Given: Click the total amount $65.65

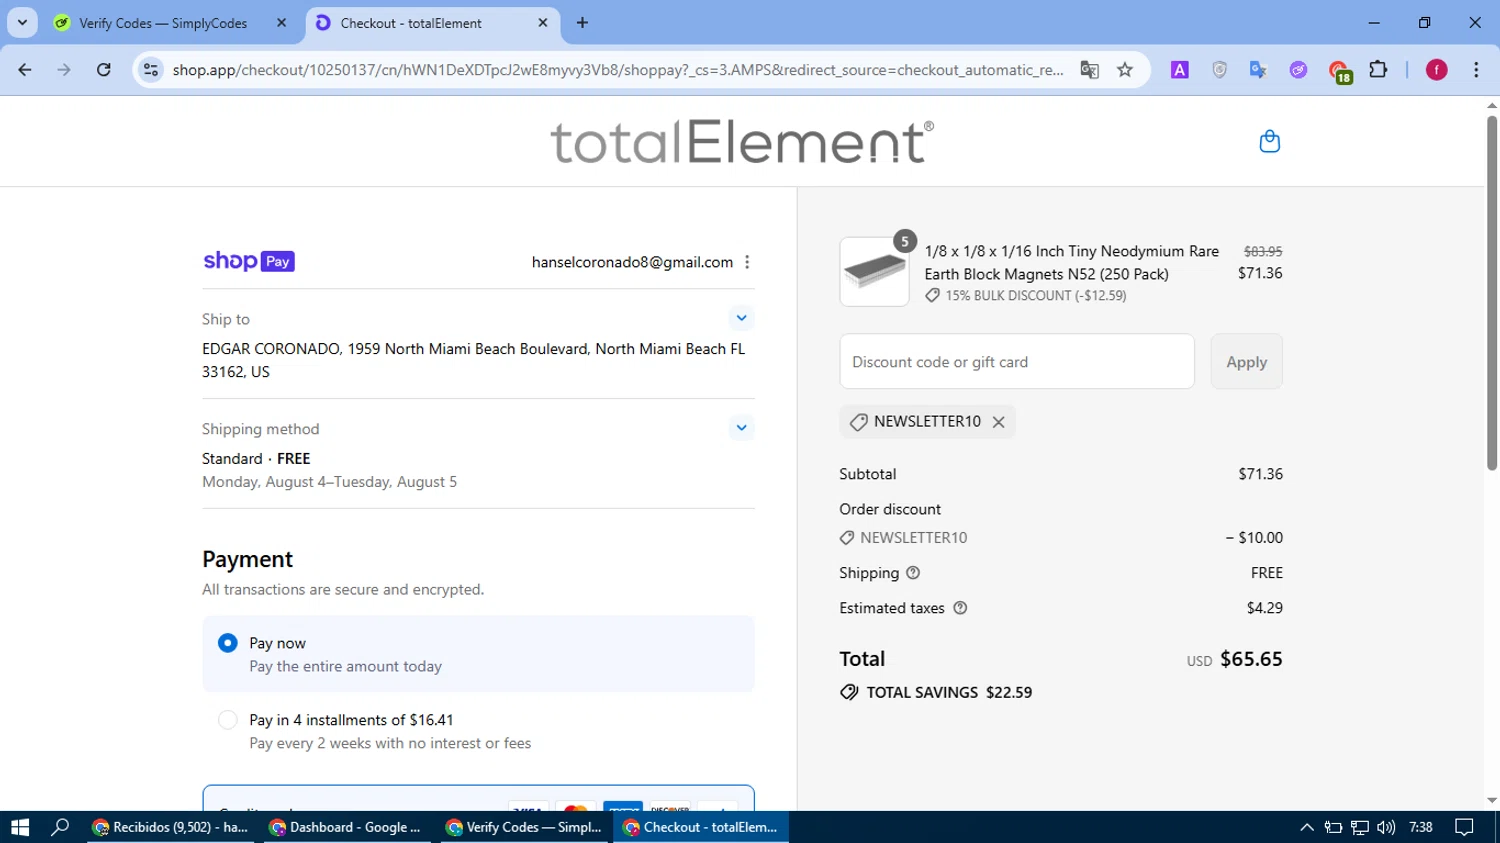Looking at the screenshot, I should [x=1251, y=659].
